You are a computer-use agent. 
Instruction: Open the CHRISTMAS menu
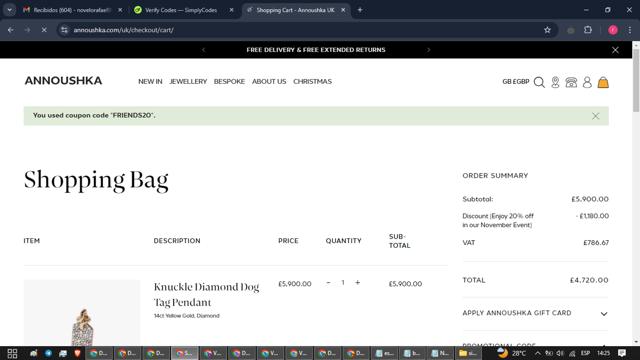pyautogui.click(x=312, y=82)
